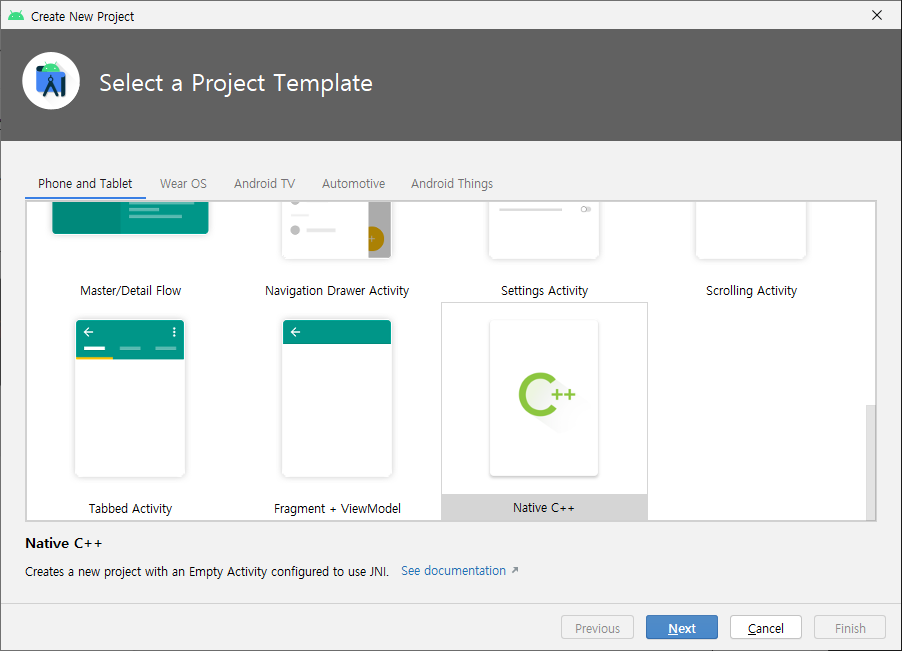The image size is (902, 651).
Task: Select the Navigation Drawer Activity preview
Action: (337, 229)
